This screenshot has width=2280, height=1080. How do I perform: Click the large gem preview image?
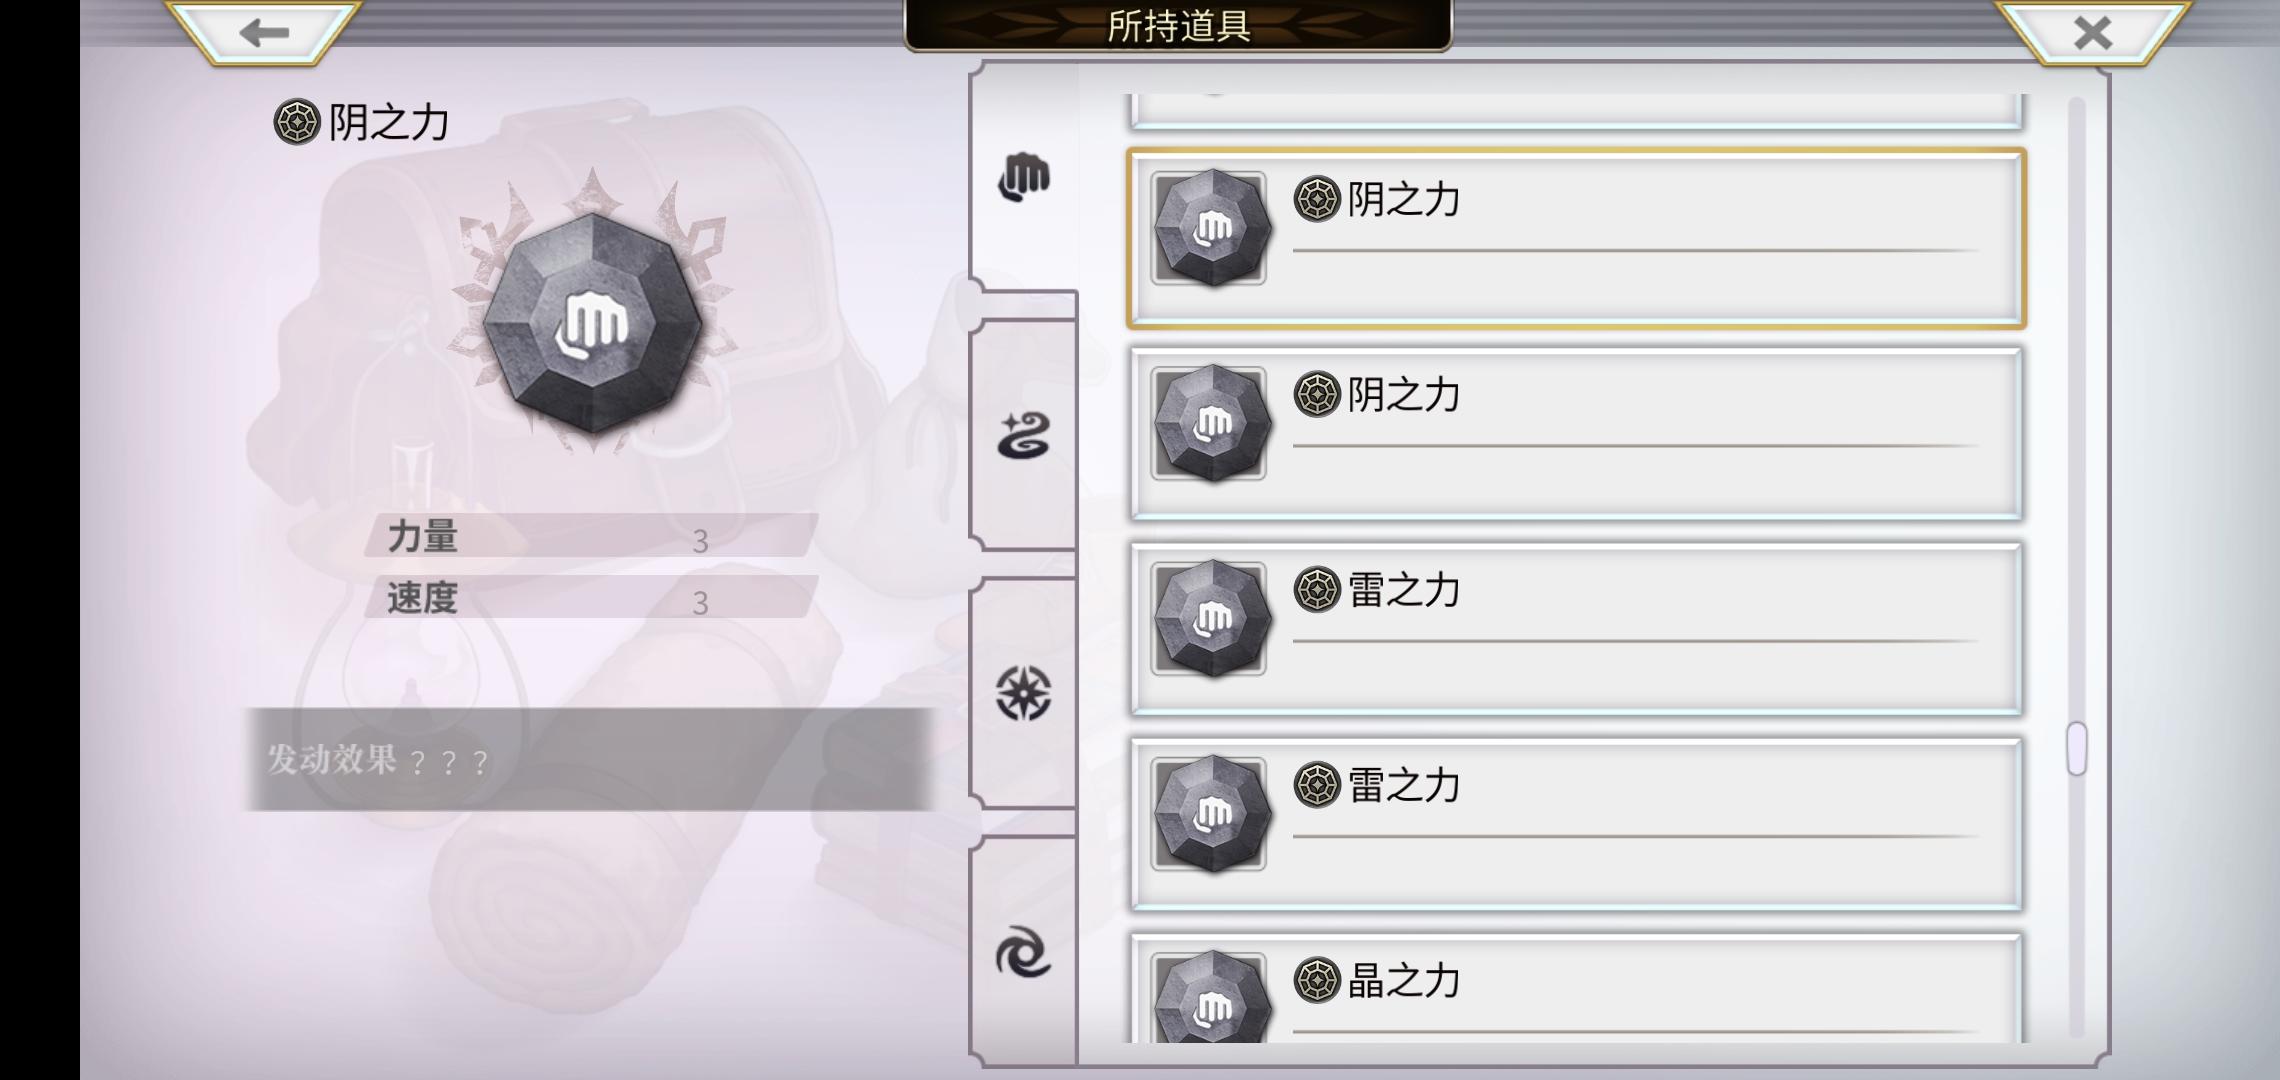[x=592, y=322]
